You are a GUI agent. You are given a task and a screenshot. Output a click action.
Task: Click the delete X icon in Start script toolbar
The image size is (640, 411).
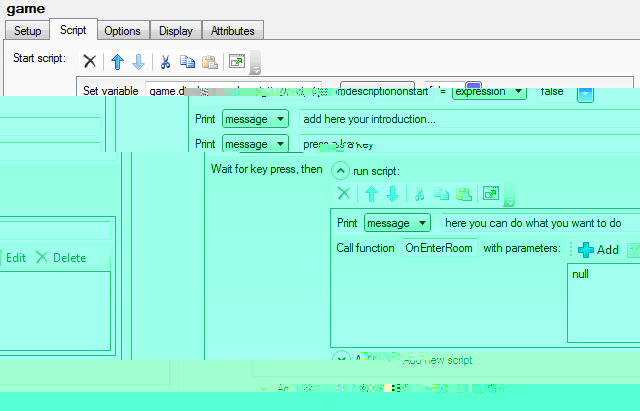tap(90, 62)
